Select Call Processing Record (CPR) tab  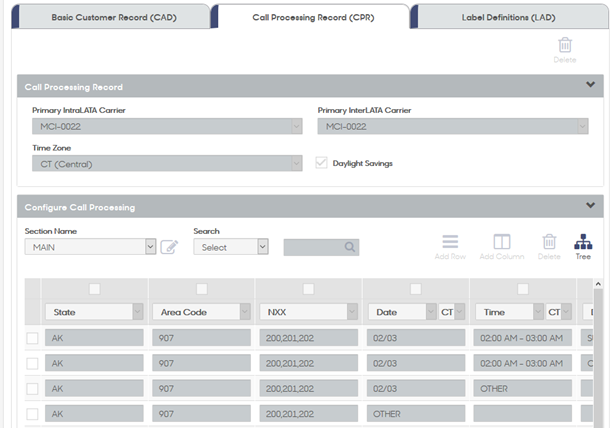[x=313, y=17]
